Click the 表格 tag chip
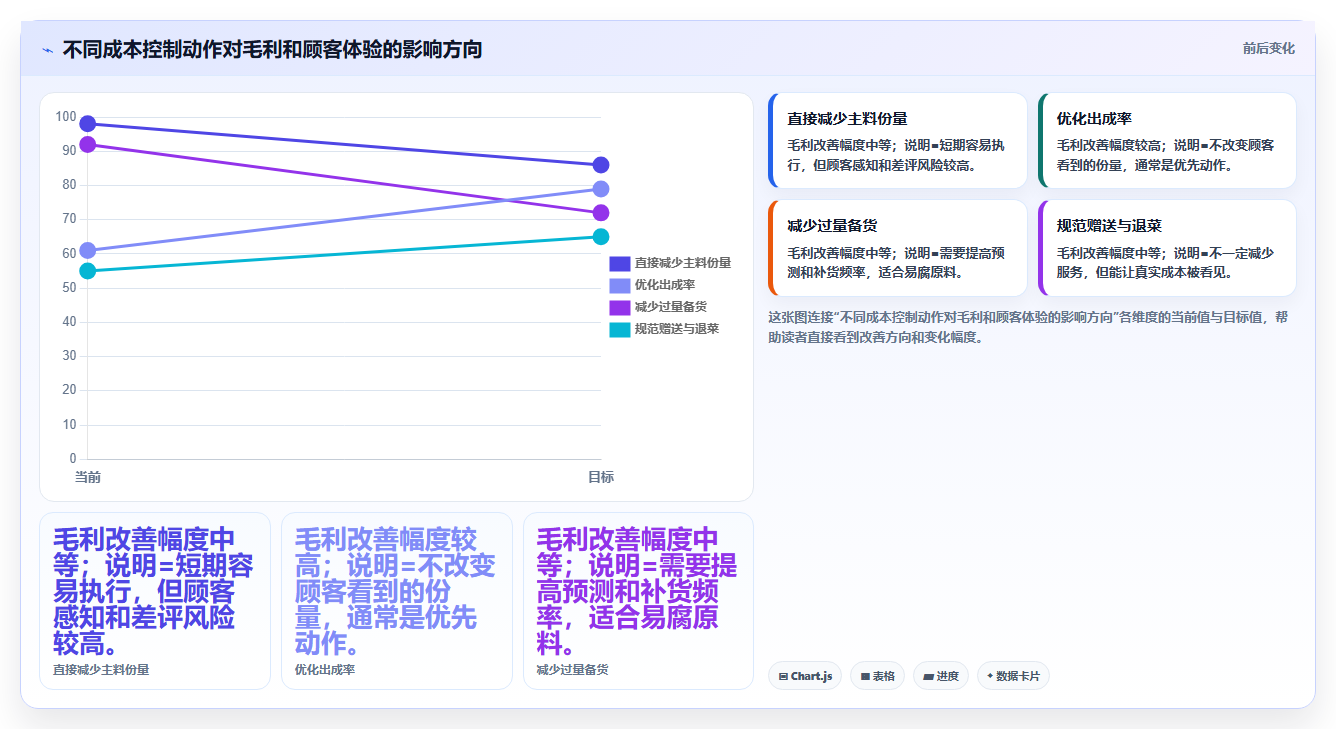The height and width of the screenshot is (729, 1336). click(x=877, y=676)
